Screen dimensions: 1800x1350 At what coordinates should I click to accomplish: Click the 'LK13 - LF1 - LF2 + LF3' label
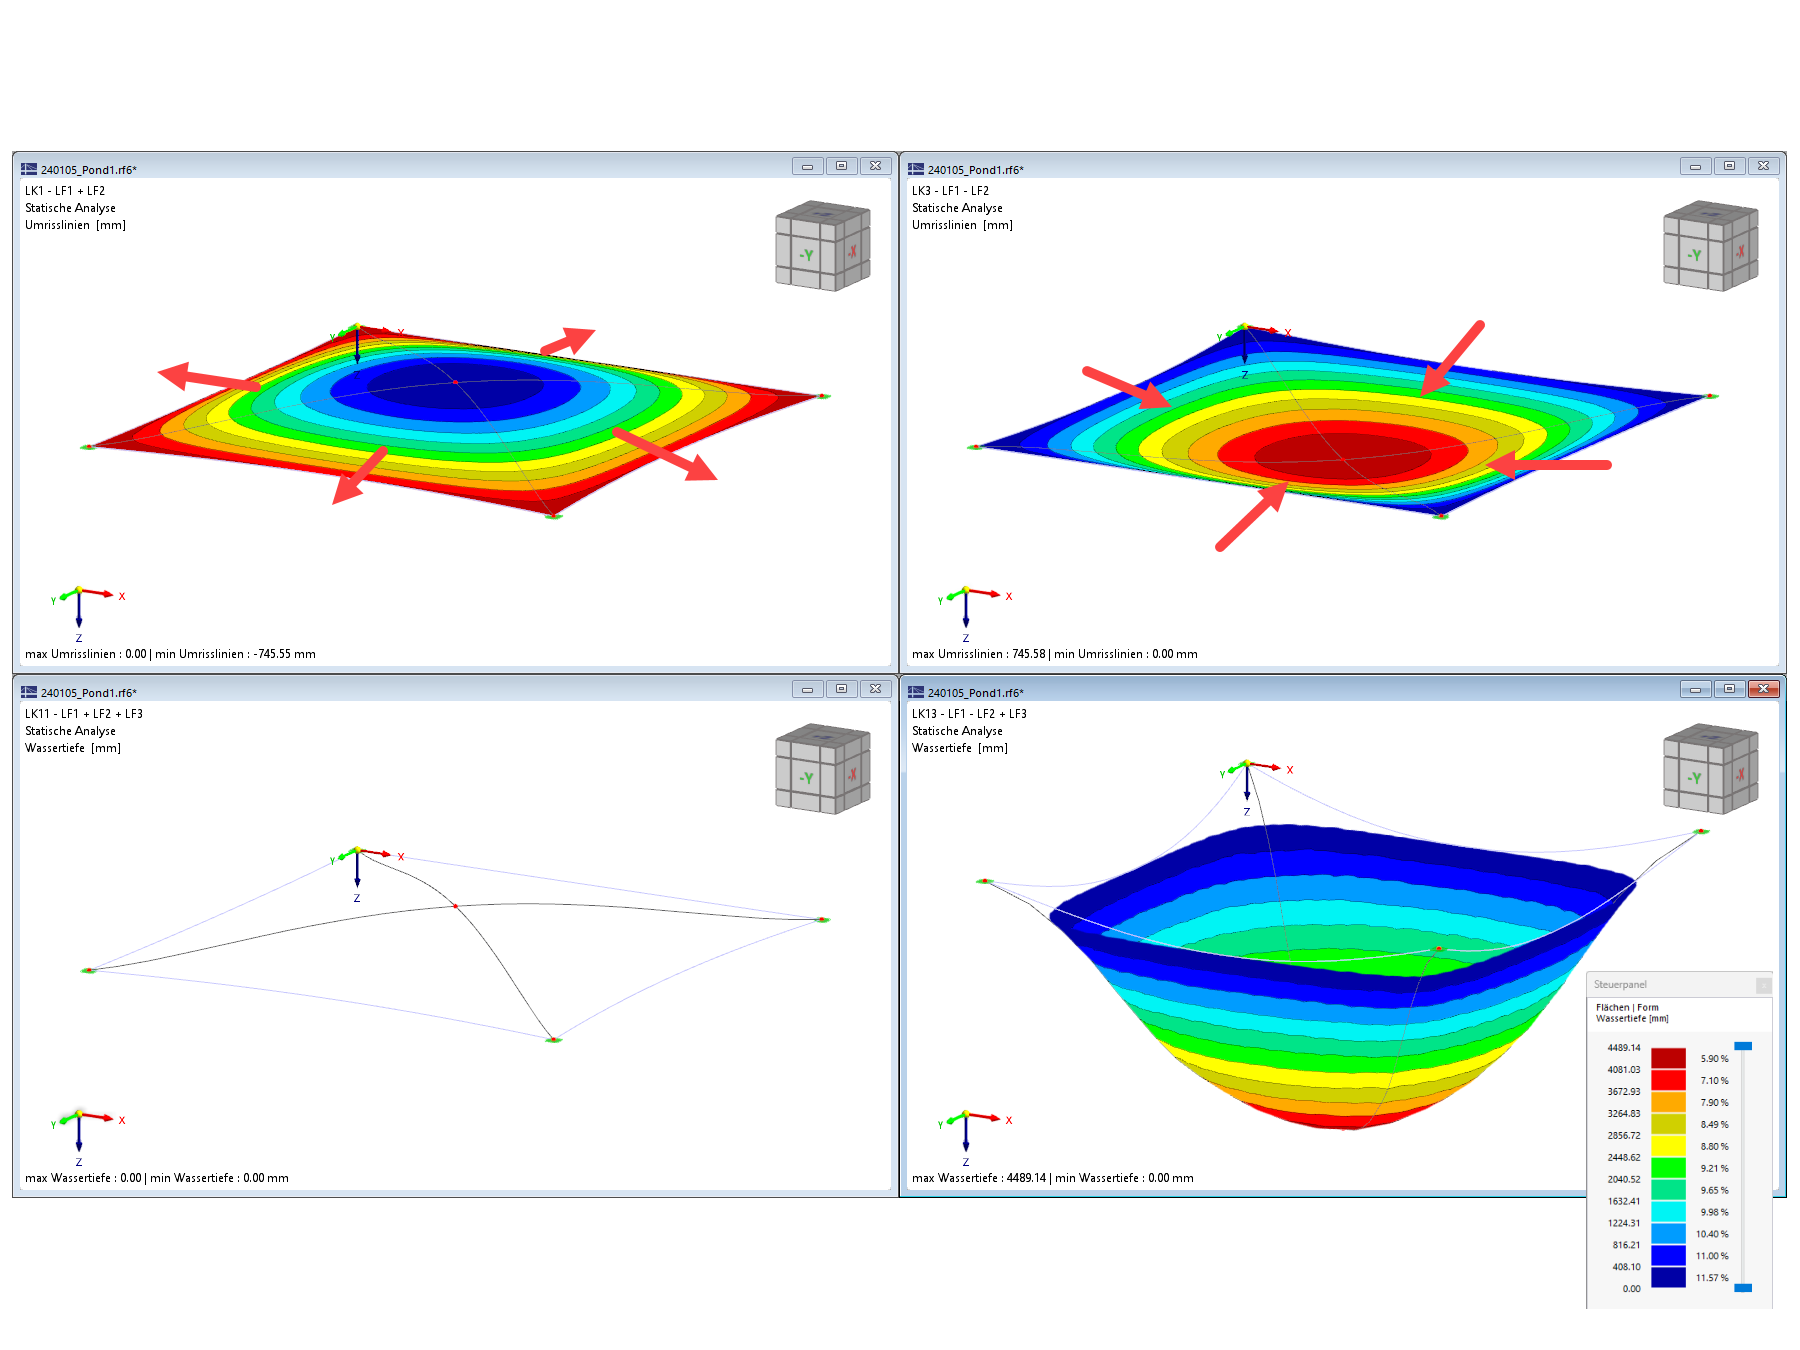tap(969, 714)
